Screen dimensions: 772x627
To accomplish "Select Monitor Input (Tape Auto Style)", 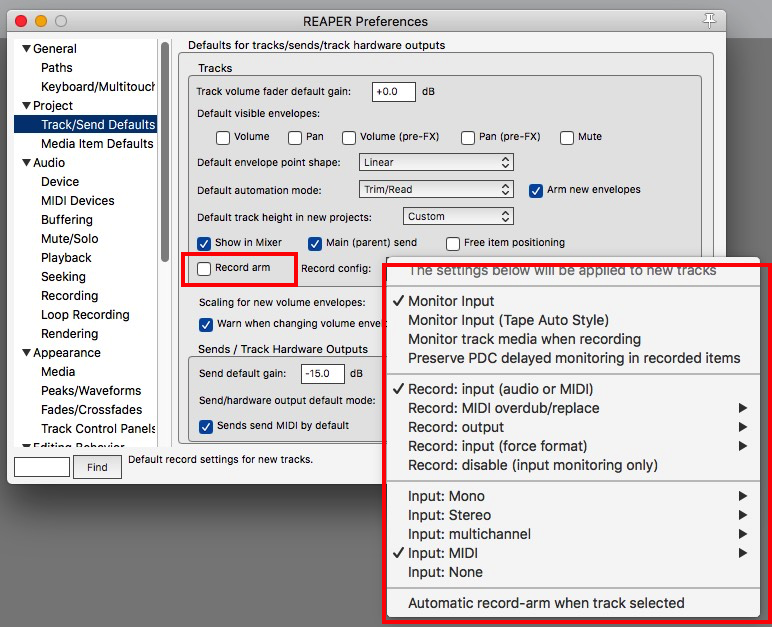I will (574, 320).
